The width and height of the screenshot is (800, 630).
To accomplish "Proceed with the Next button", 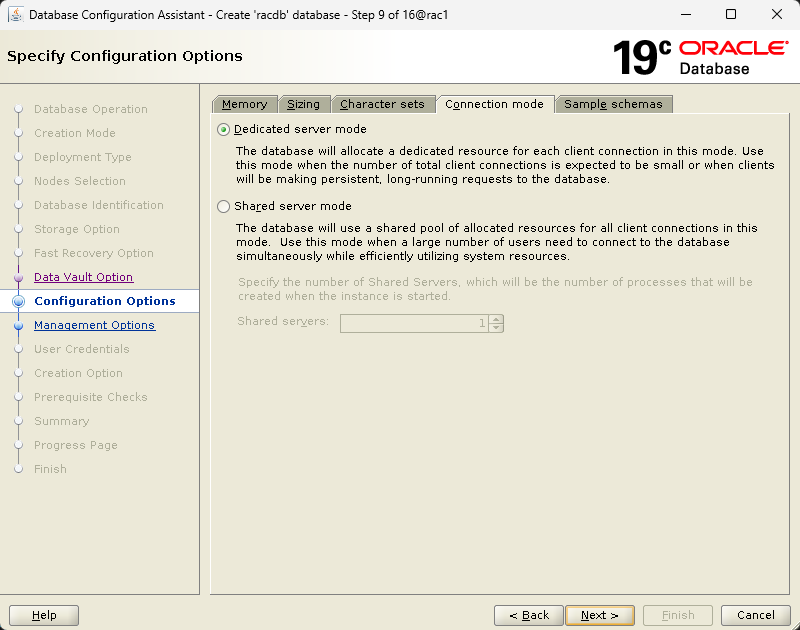I will click(600, 615).
